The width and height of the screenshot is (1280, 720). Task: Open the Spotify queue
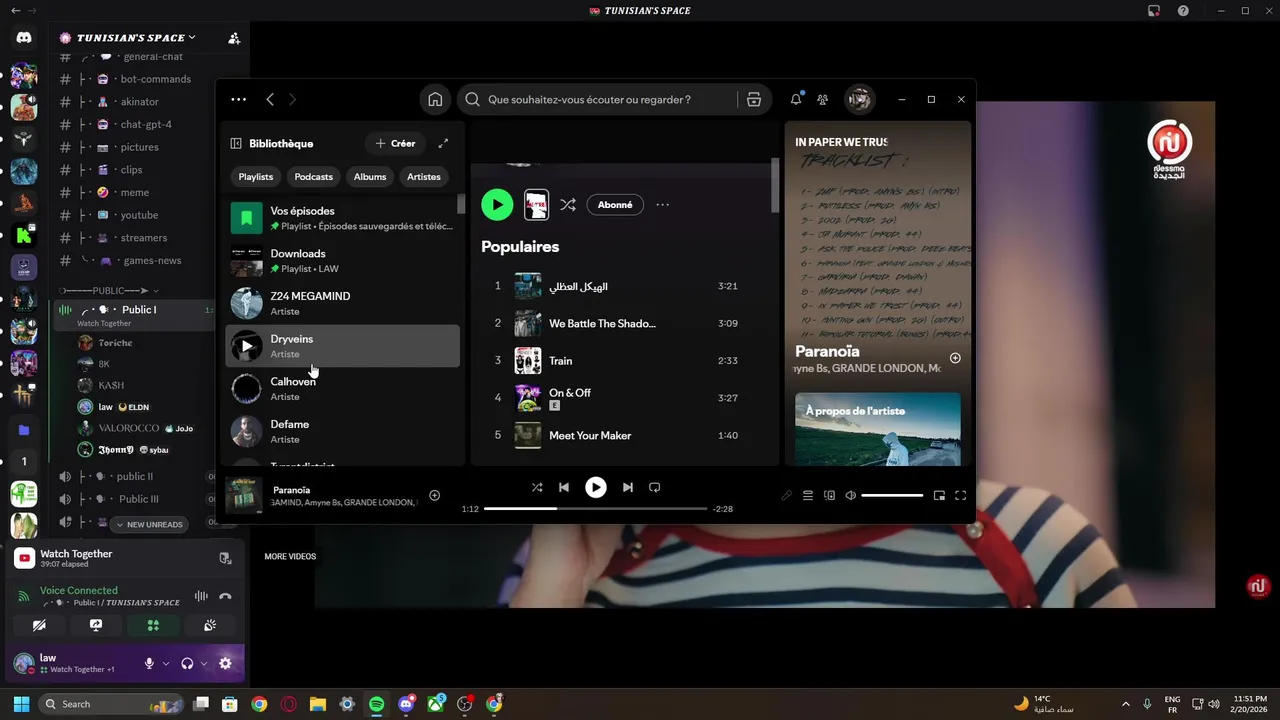pyautogui.click(x=808, y=495)
